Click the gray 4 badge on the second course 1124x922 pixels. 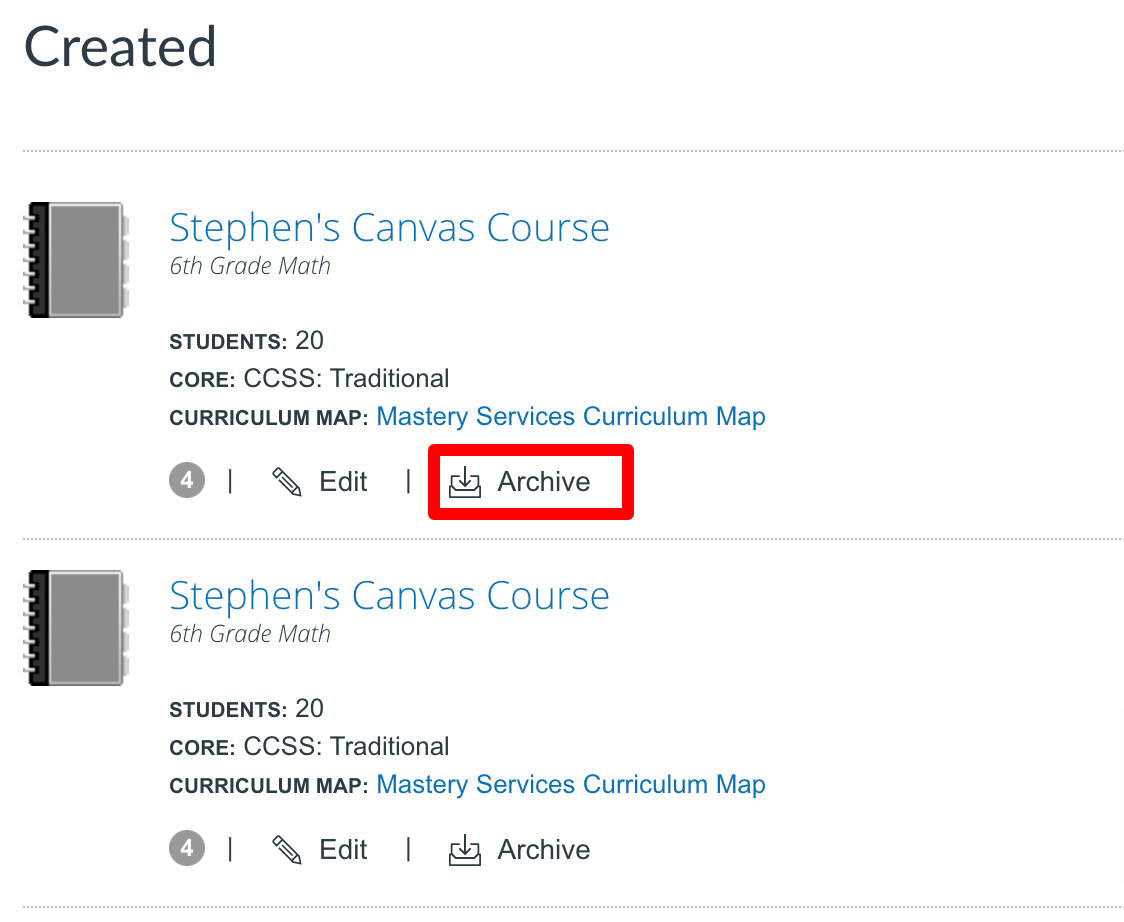pyautogui.click(x=187, y=850)
